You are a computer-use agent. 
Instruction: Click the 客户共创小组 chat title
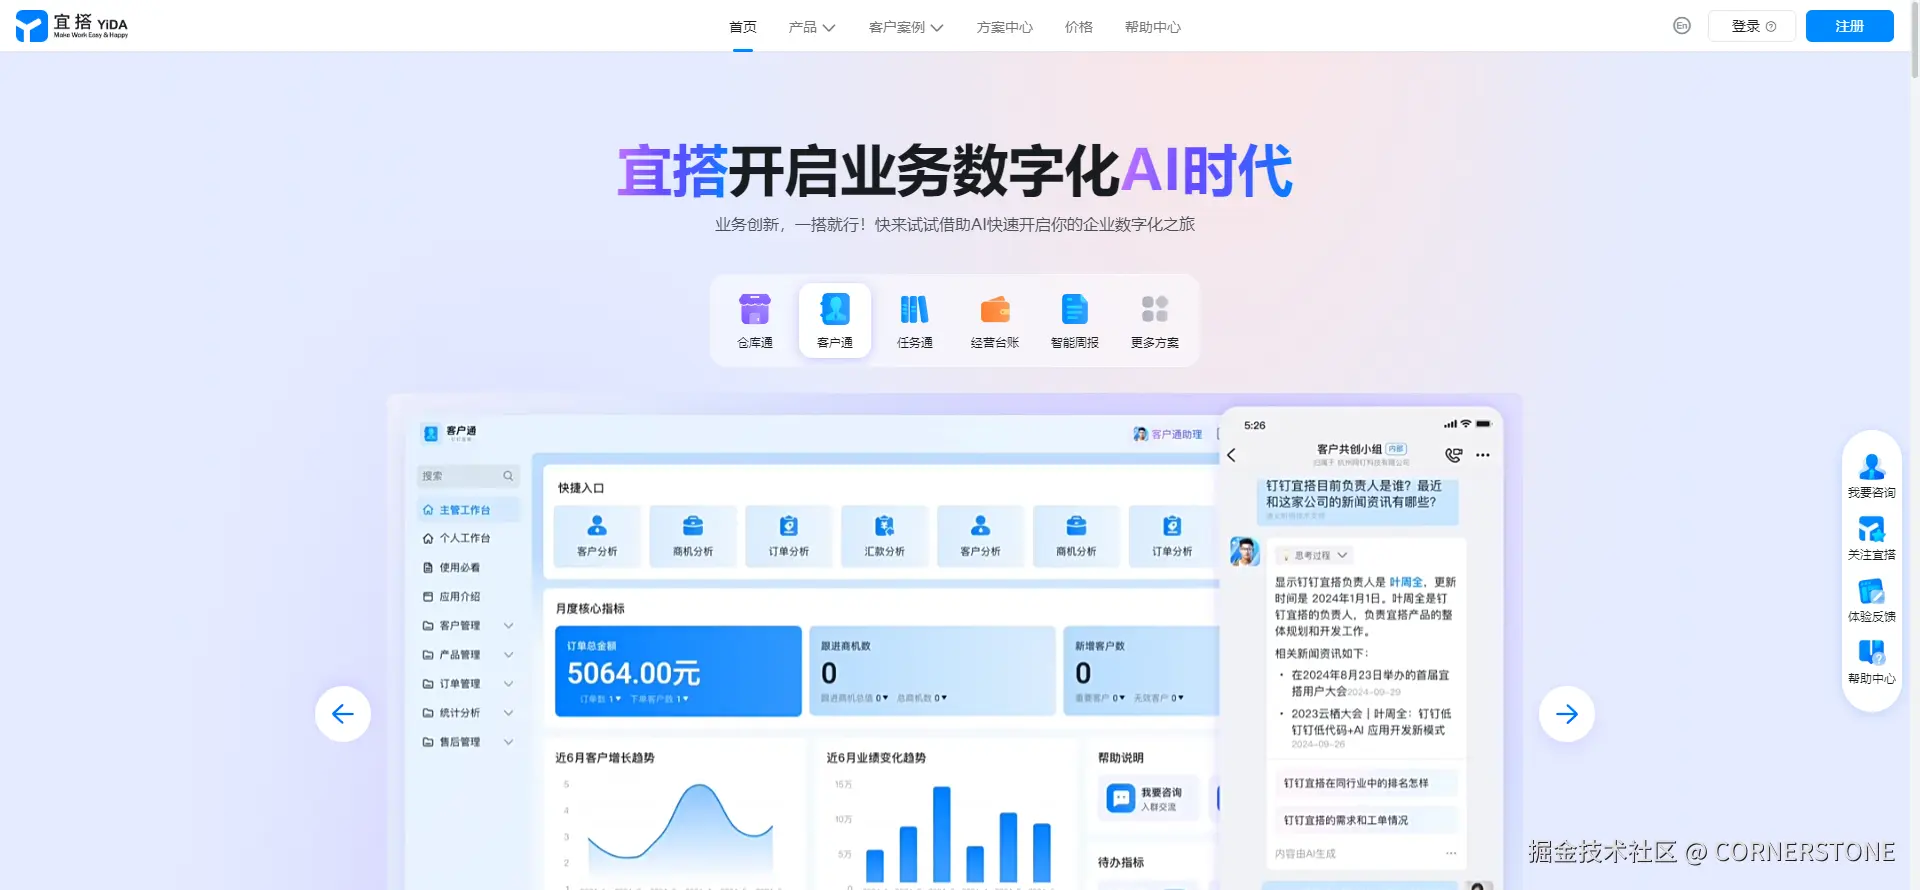click(1349, 449)
